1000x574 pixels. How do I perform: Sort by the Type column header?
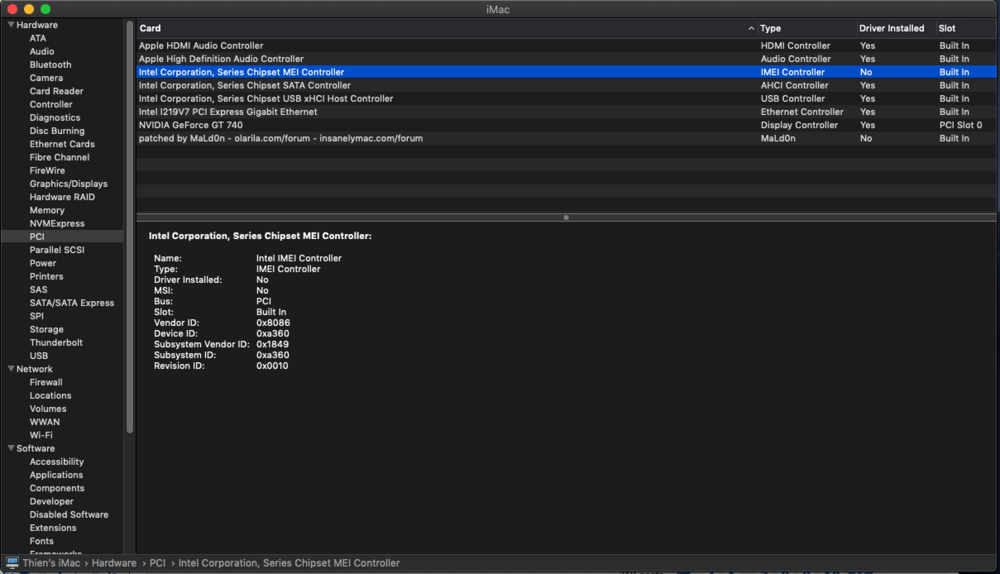click(800, 29)
